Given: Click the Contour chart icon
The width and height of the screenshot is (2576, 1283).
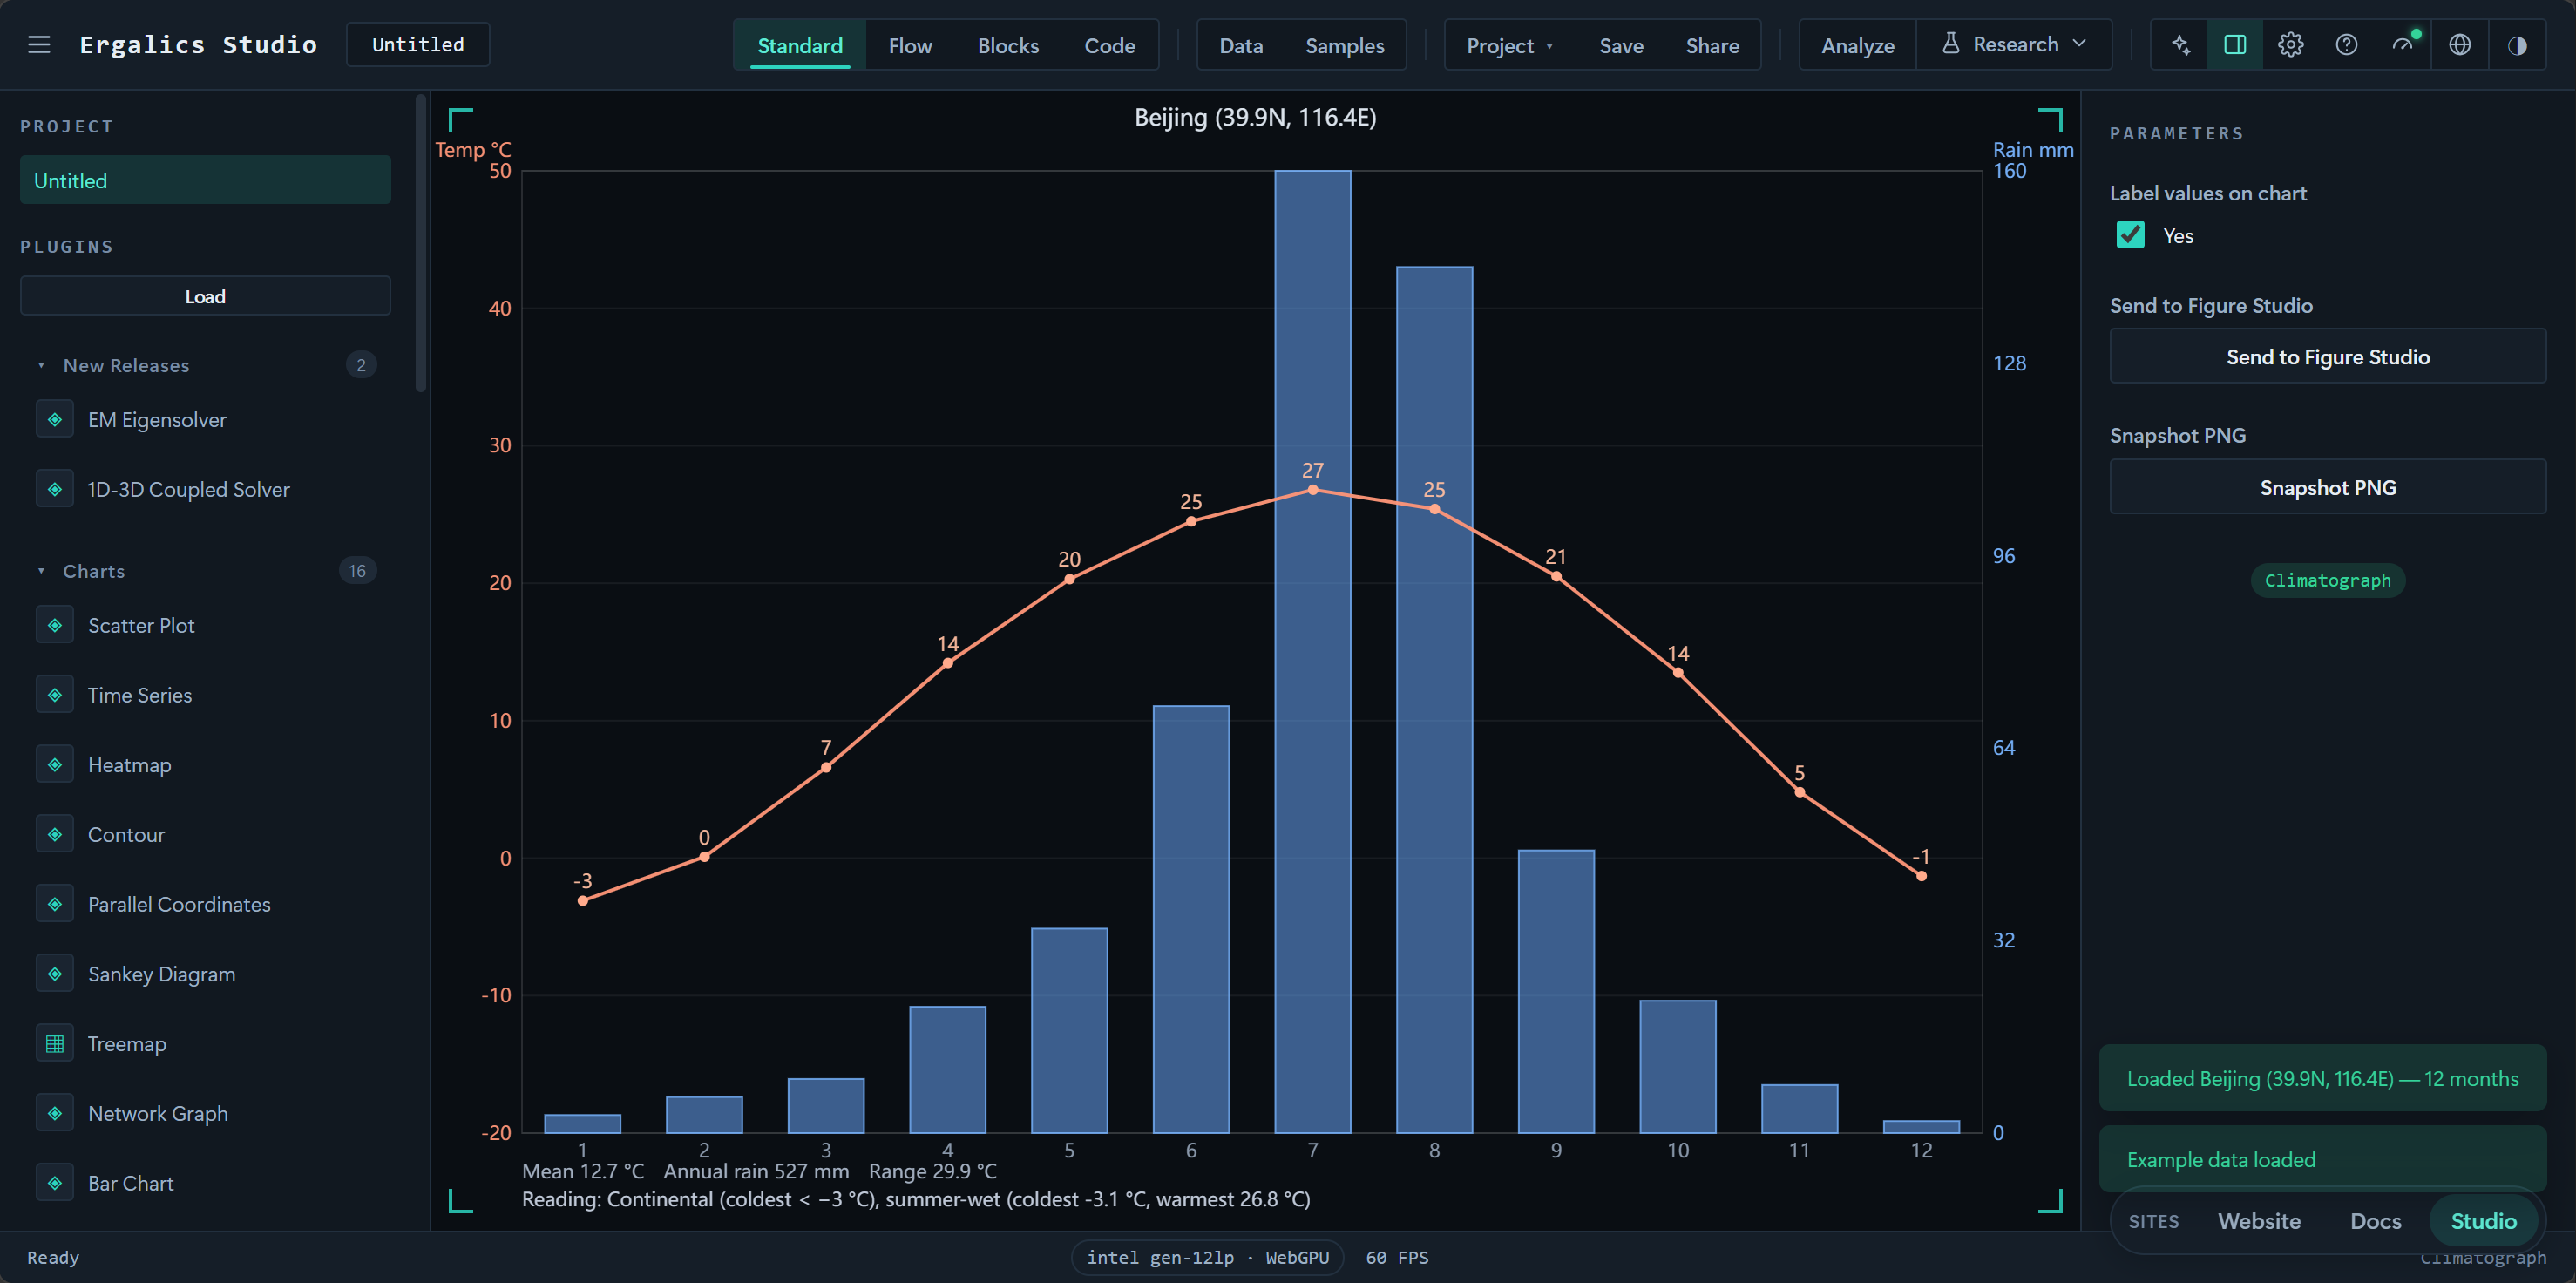Looking at the screenshot, I should (x=55, y=834).
